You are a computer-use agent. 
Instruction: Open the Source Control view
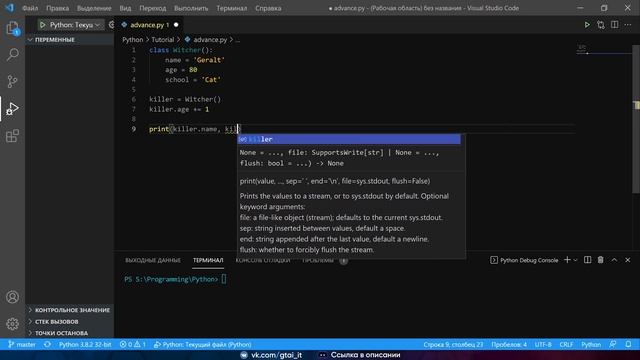coord(13,82)
